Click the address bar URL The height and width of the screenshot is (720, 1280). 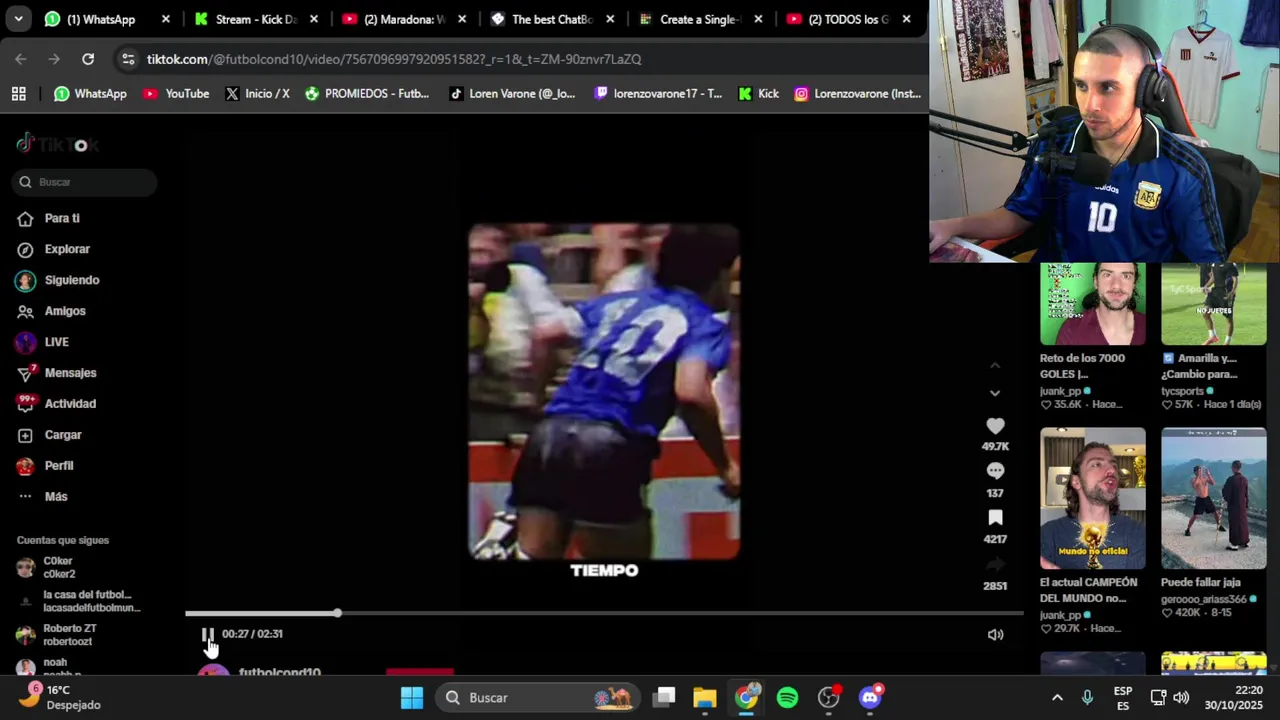click(394, 59)
